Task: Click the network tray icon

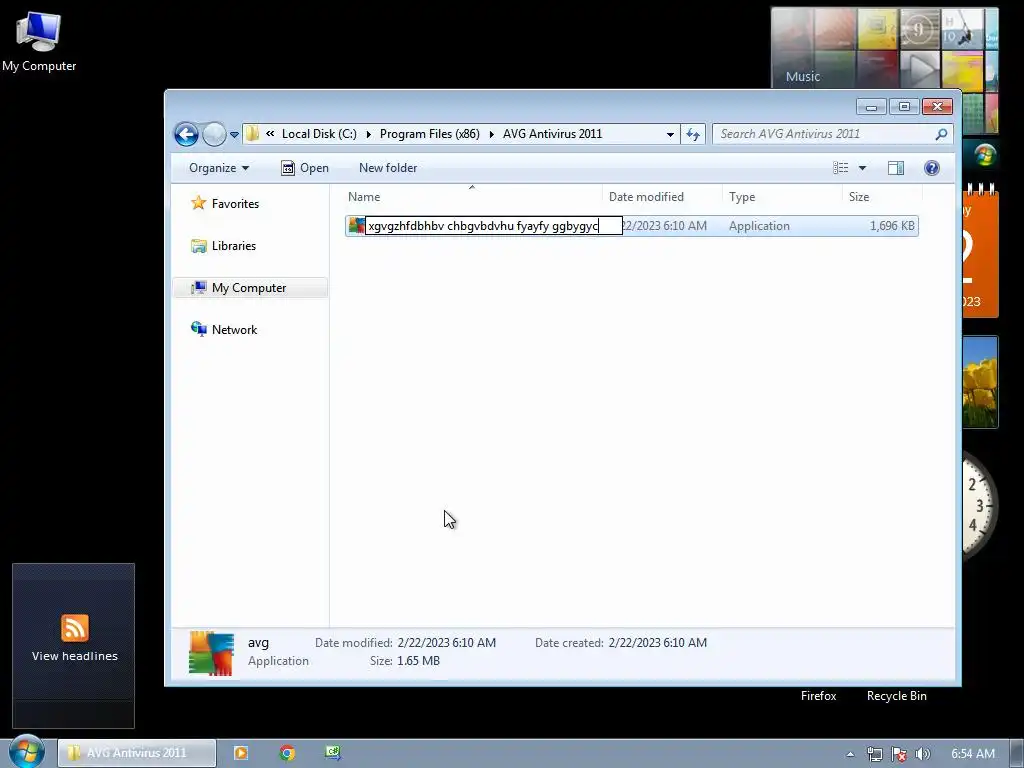Action: 874,754
